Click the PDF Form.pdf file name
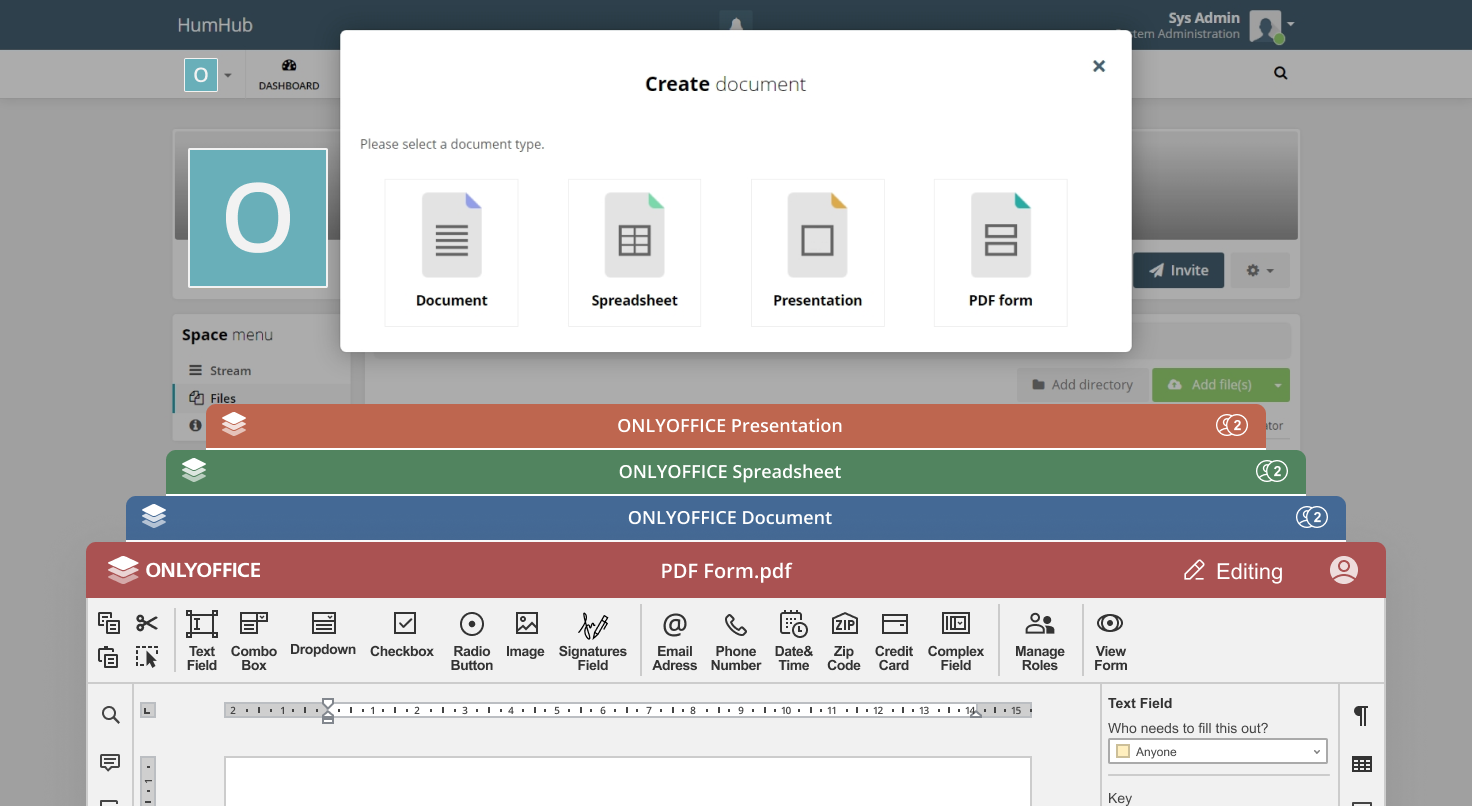This screenshot has height=806, width=1472. tap(726, 571)
